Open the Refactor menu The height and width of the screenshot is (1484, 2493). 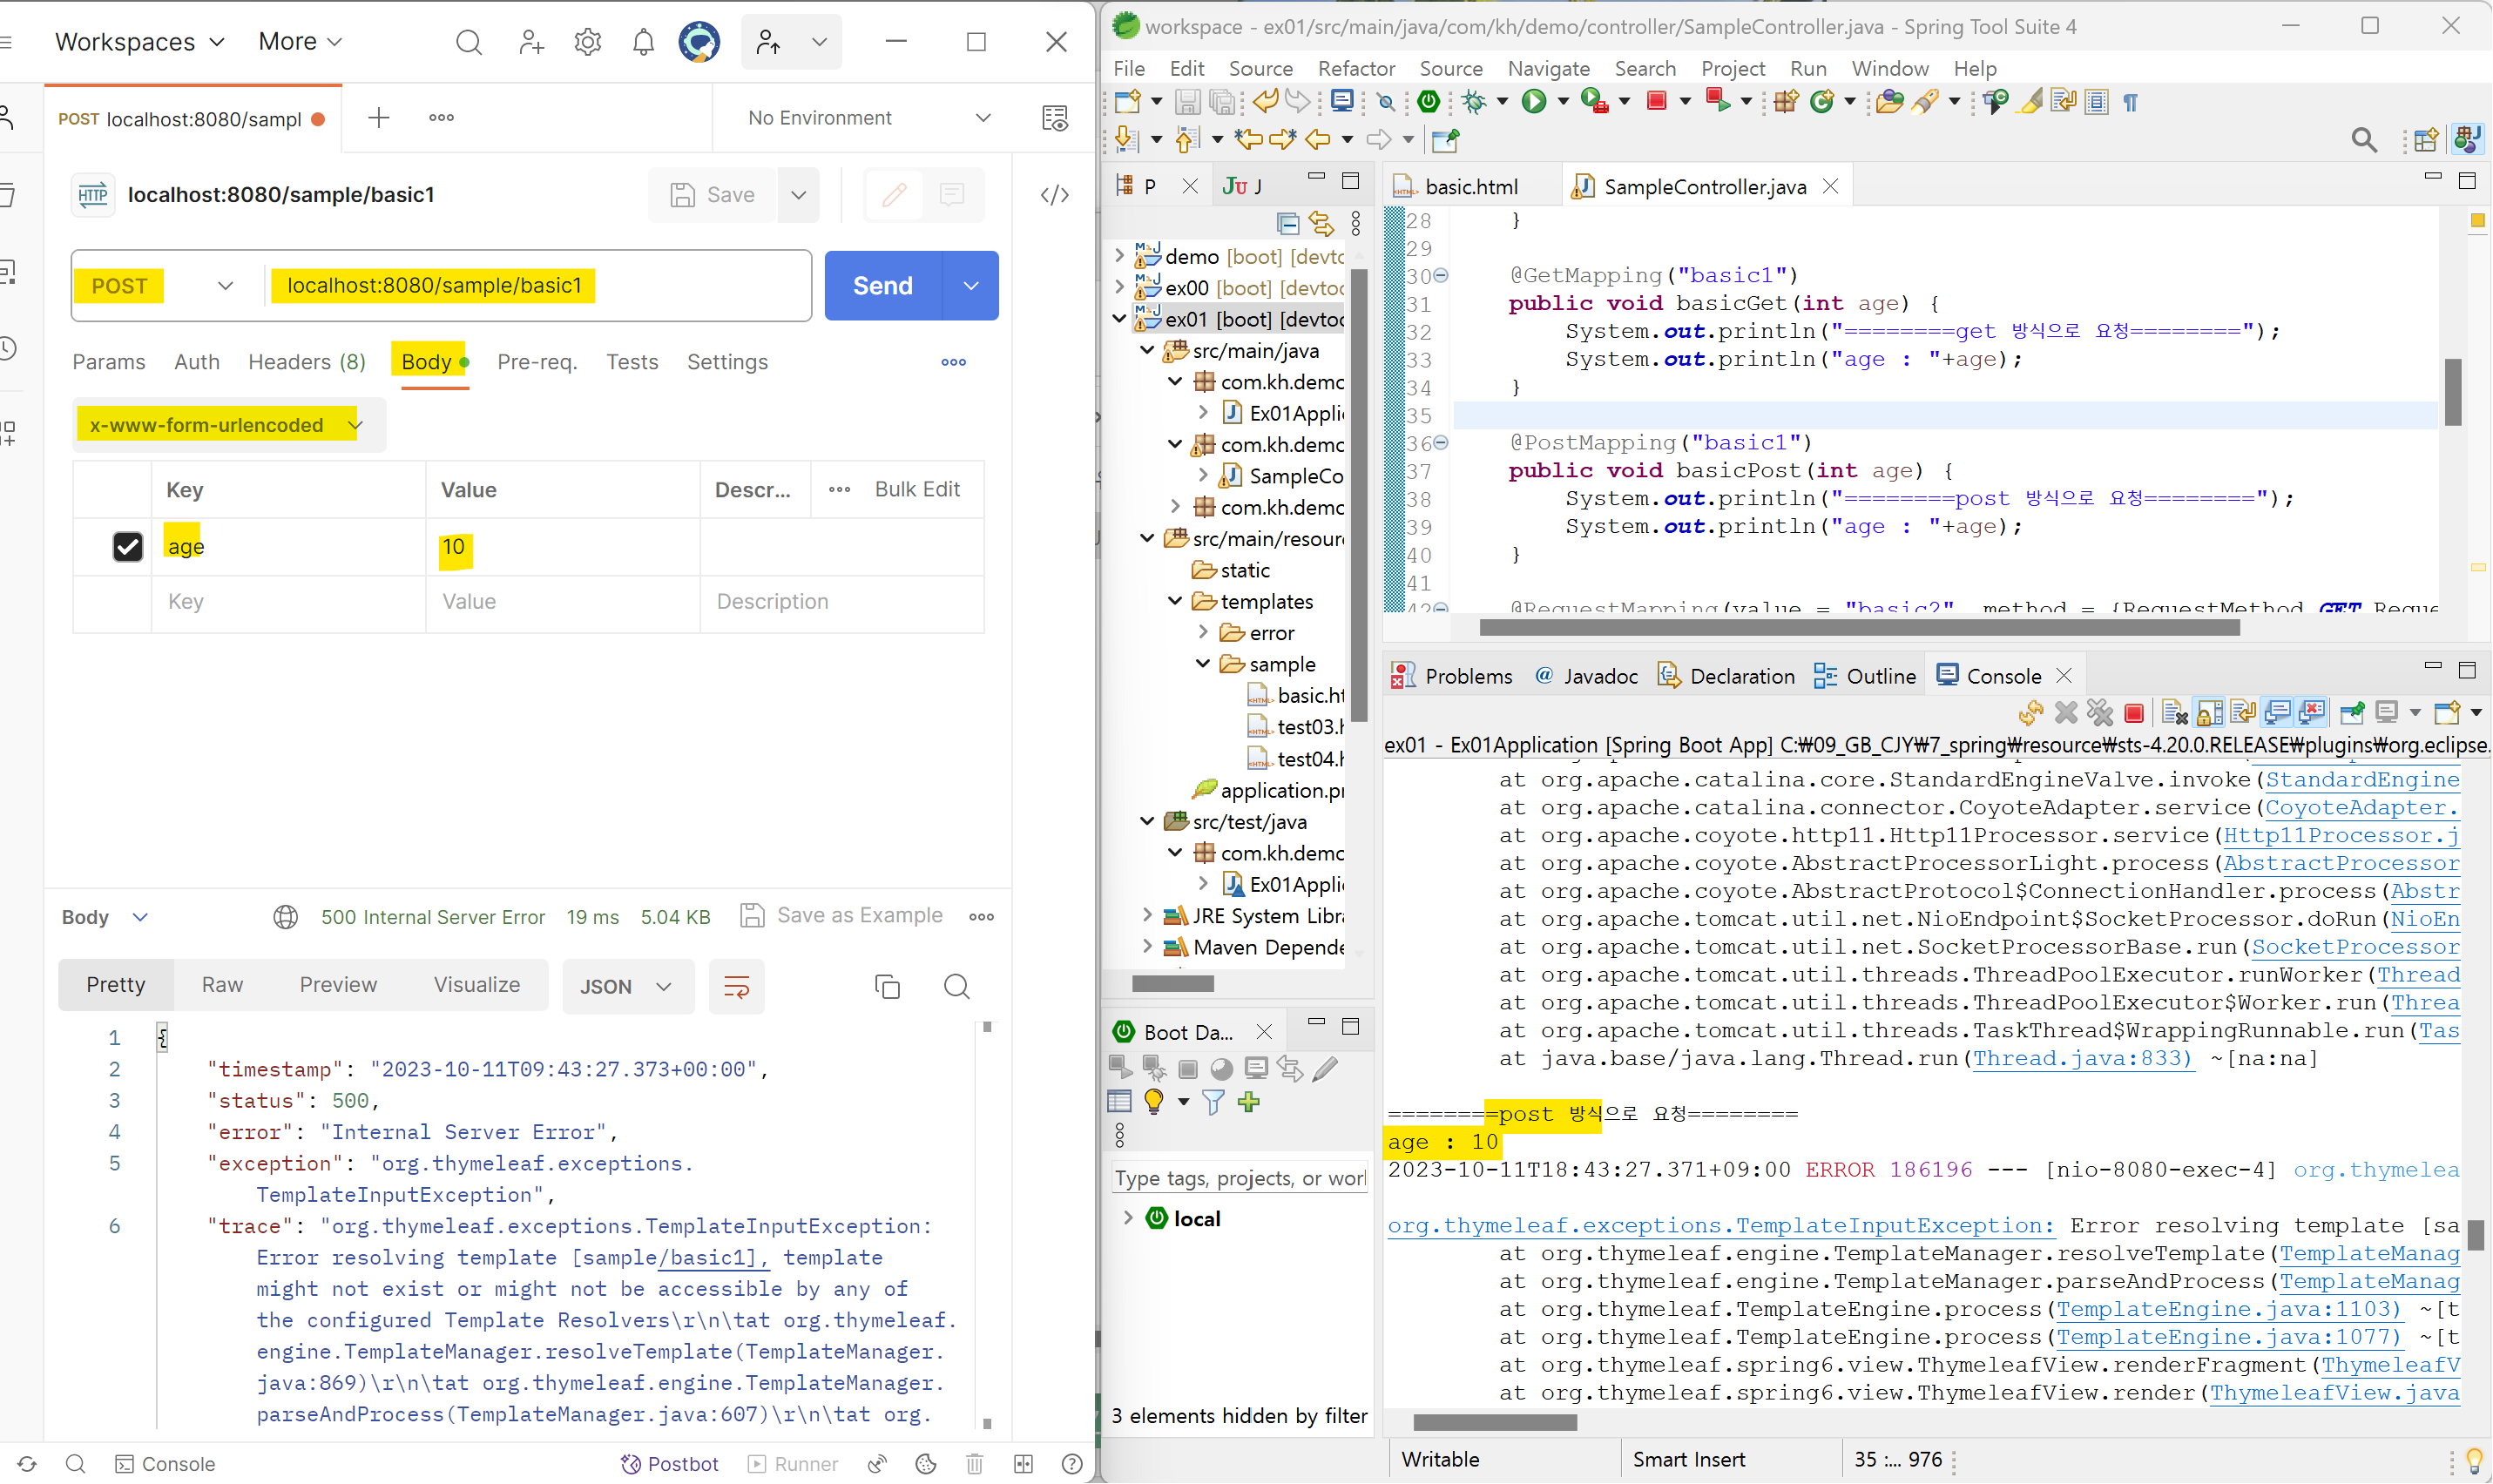tap(1355, 68)
